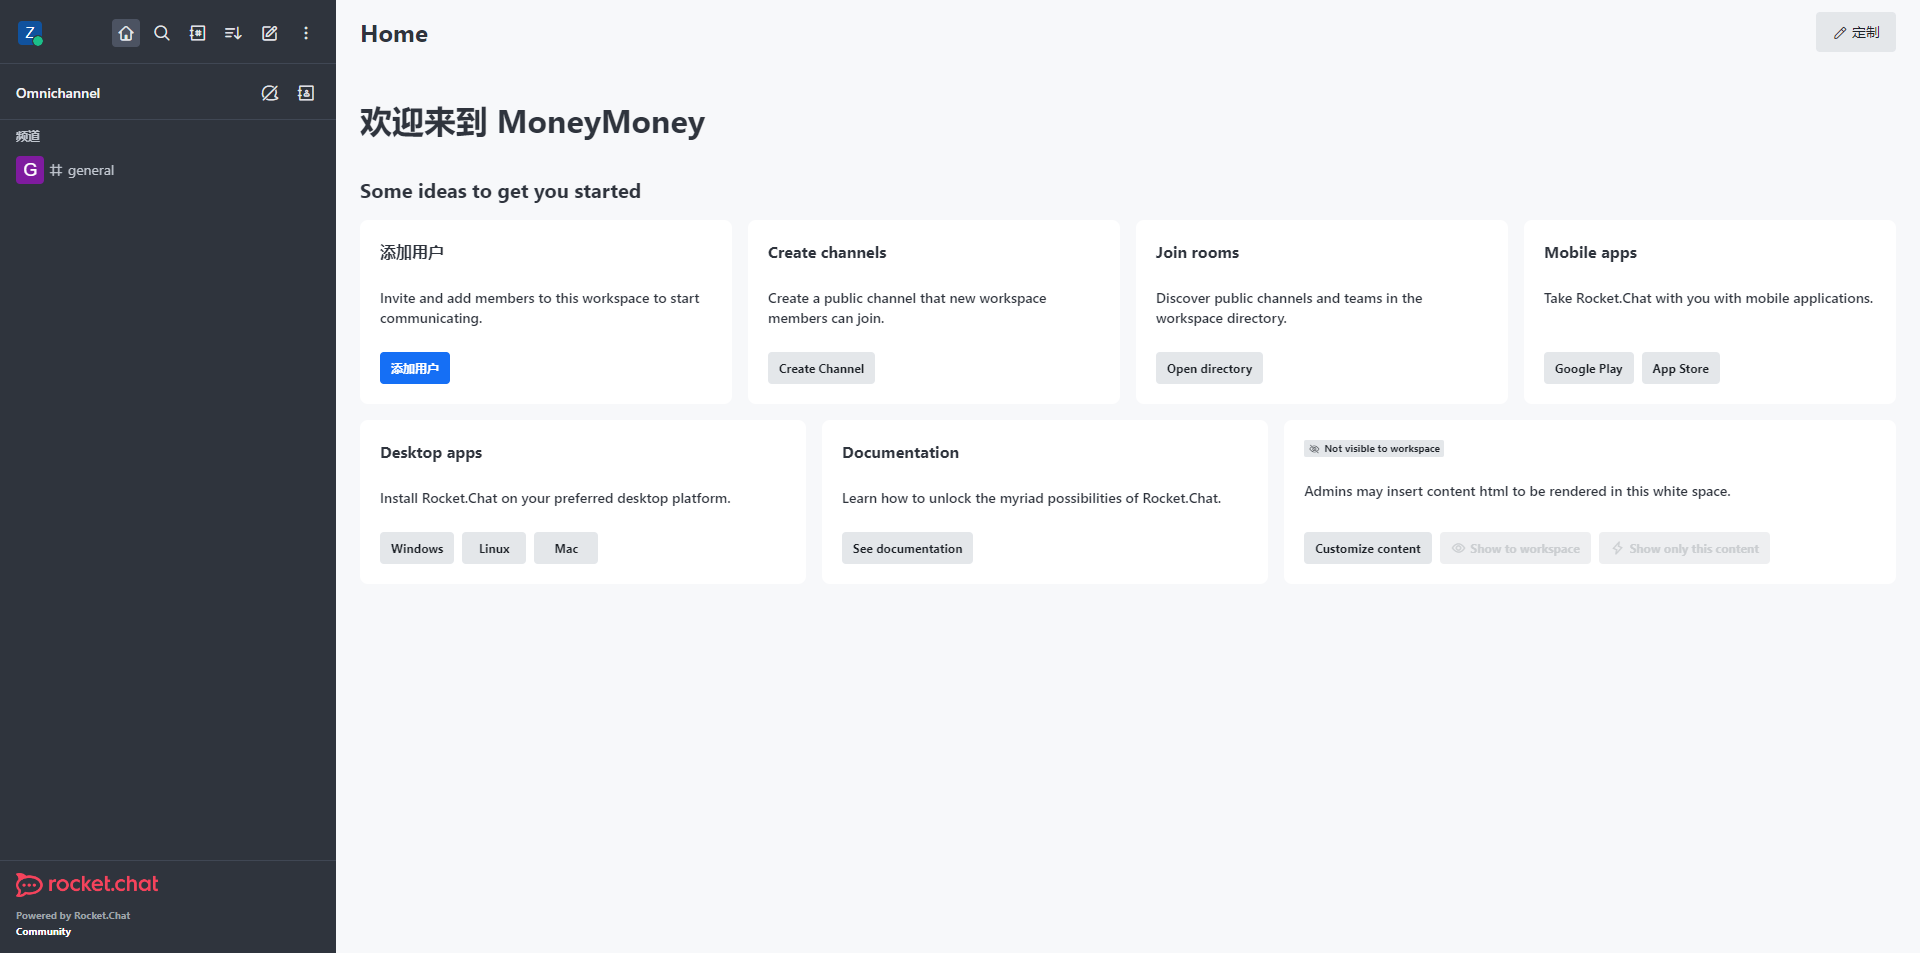Click the Create Channel button
Image resolution: width=1920 pixels, height=953 pixels.
point(821,368)
